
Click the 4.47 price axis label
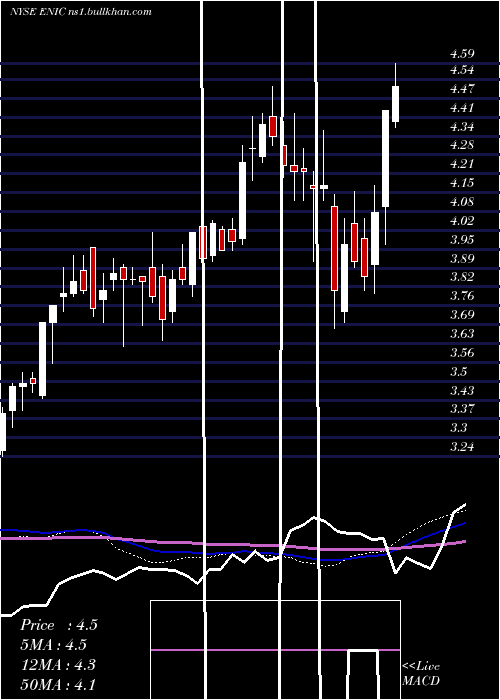point(462,89)
